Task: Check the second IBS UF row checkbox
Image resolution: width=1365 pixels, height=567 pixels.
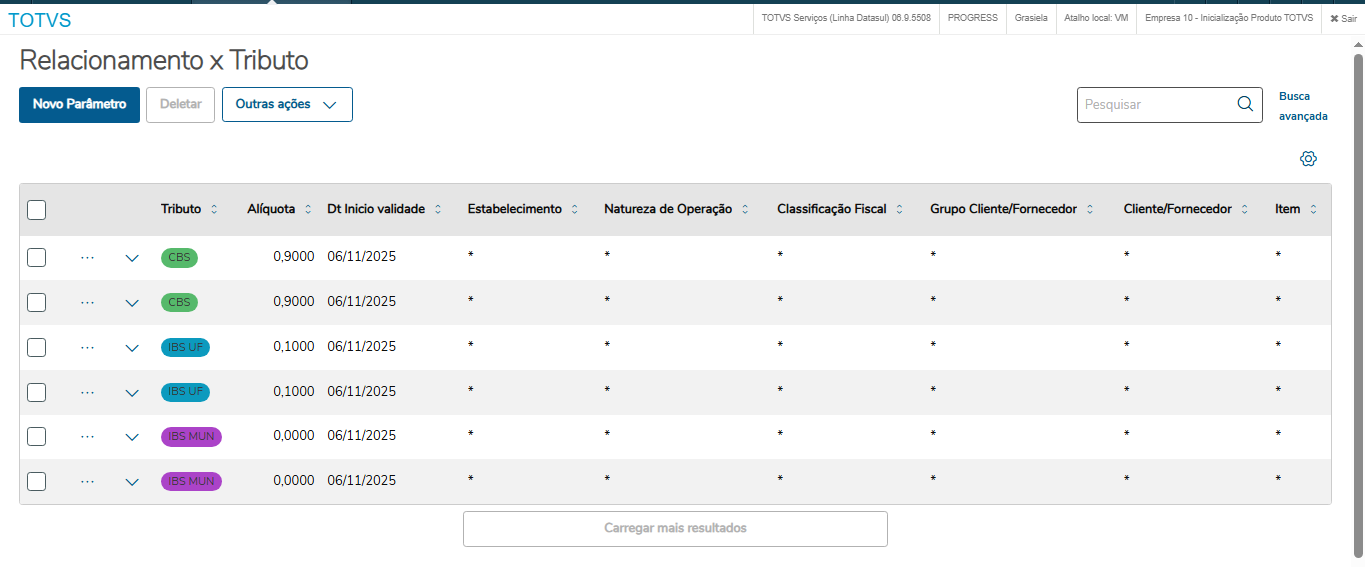Action: pos(36,392)
